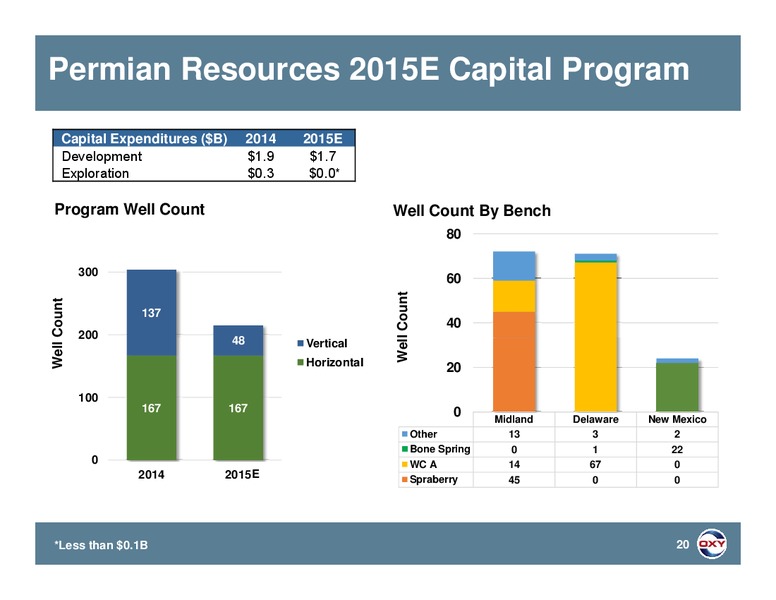Select the Delaware Other value 3
The height and width of the screenshot is (600, 776).
pyautogui.click(x=595, y=434)
